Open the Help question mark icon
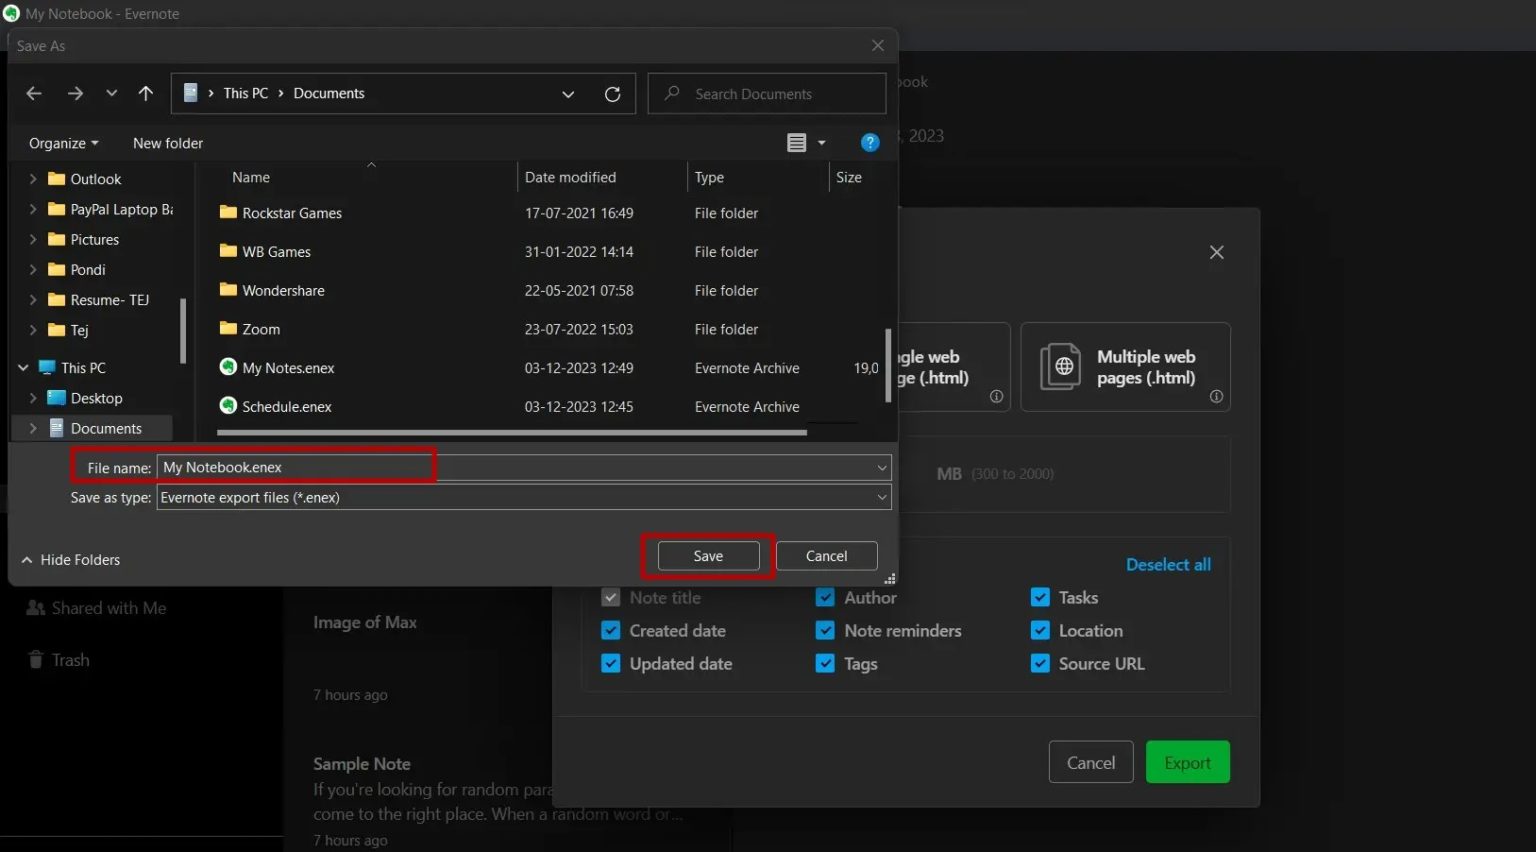The width and height of the screenshot is (1536, 852). click(x=870, y=142)
